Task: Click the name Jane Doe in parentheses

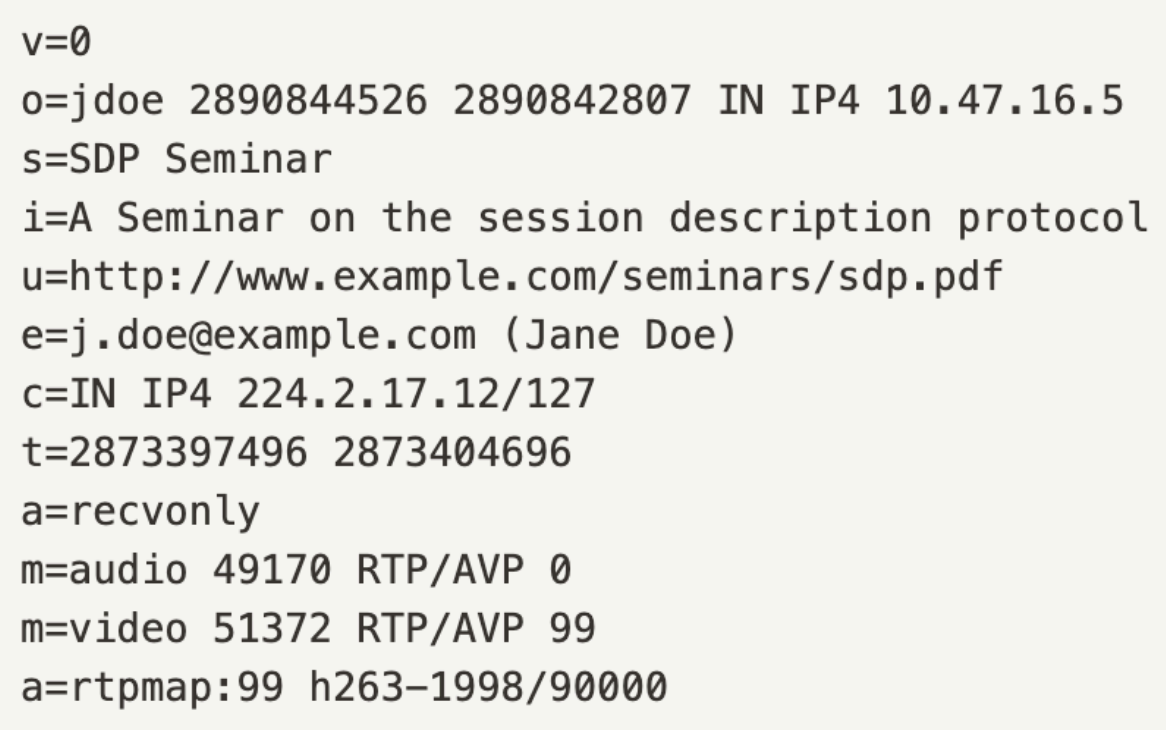Action: [621, 335]
